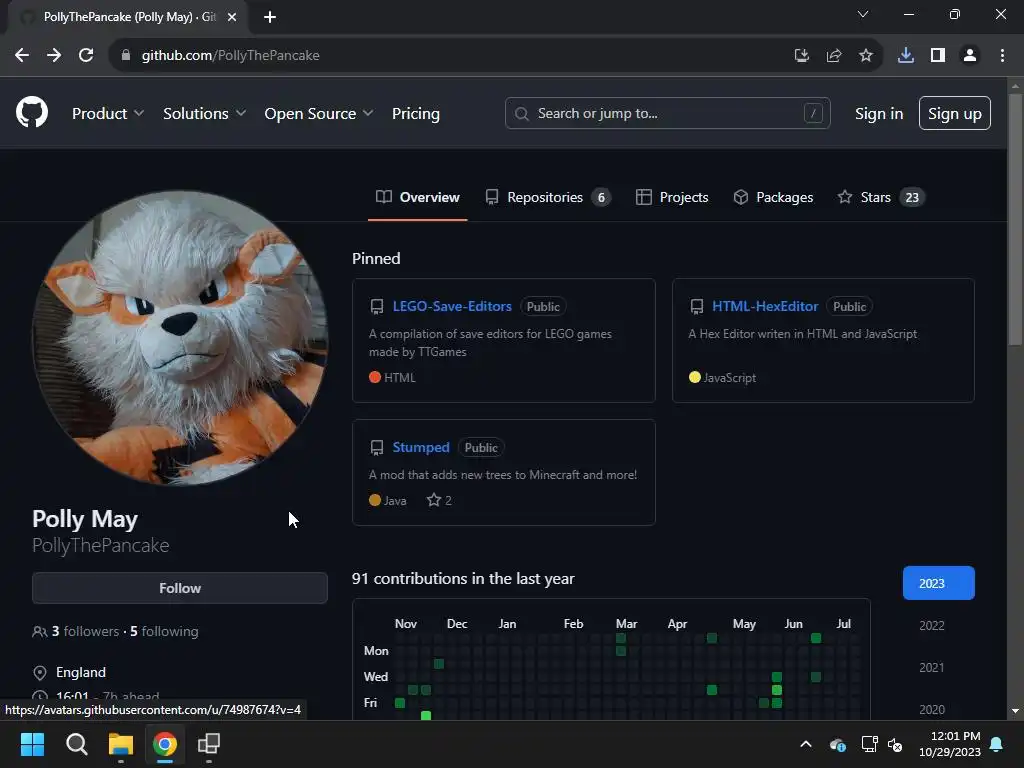Open the 3 followers list
Viewport: 1024px width, 768px height.
click(x=86, y=632)
